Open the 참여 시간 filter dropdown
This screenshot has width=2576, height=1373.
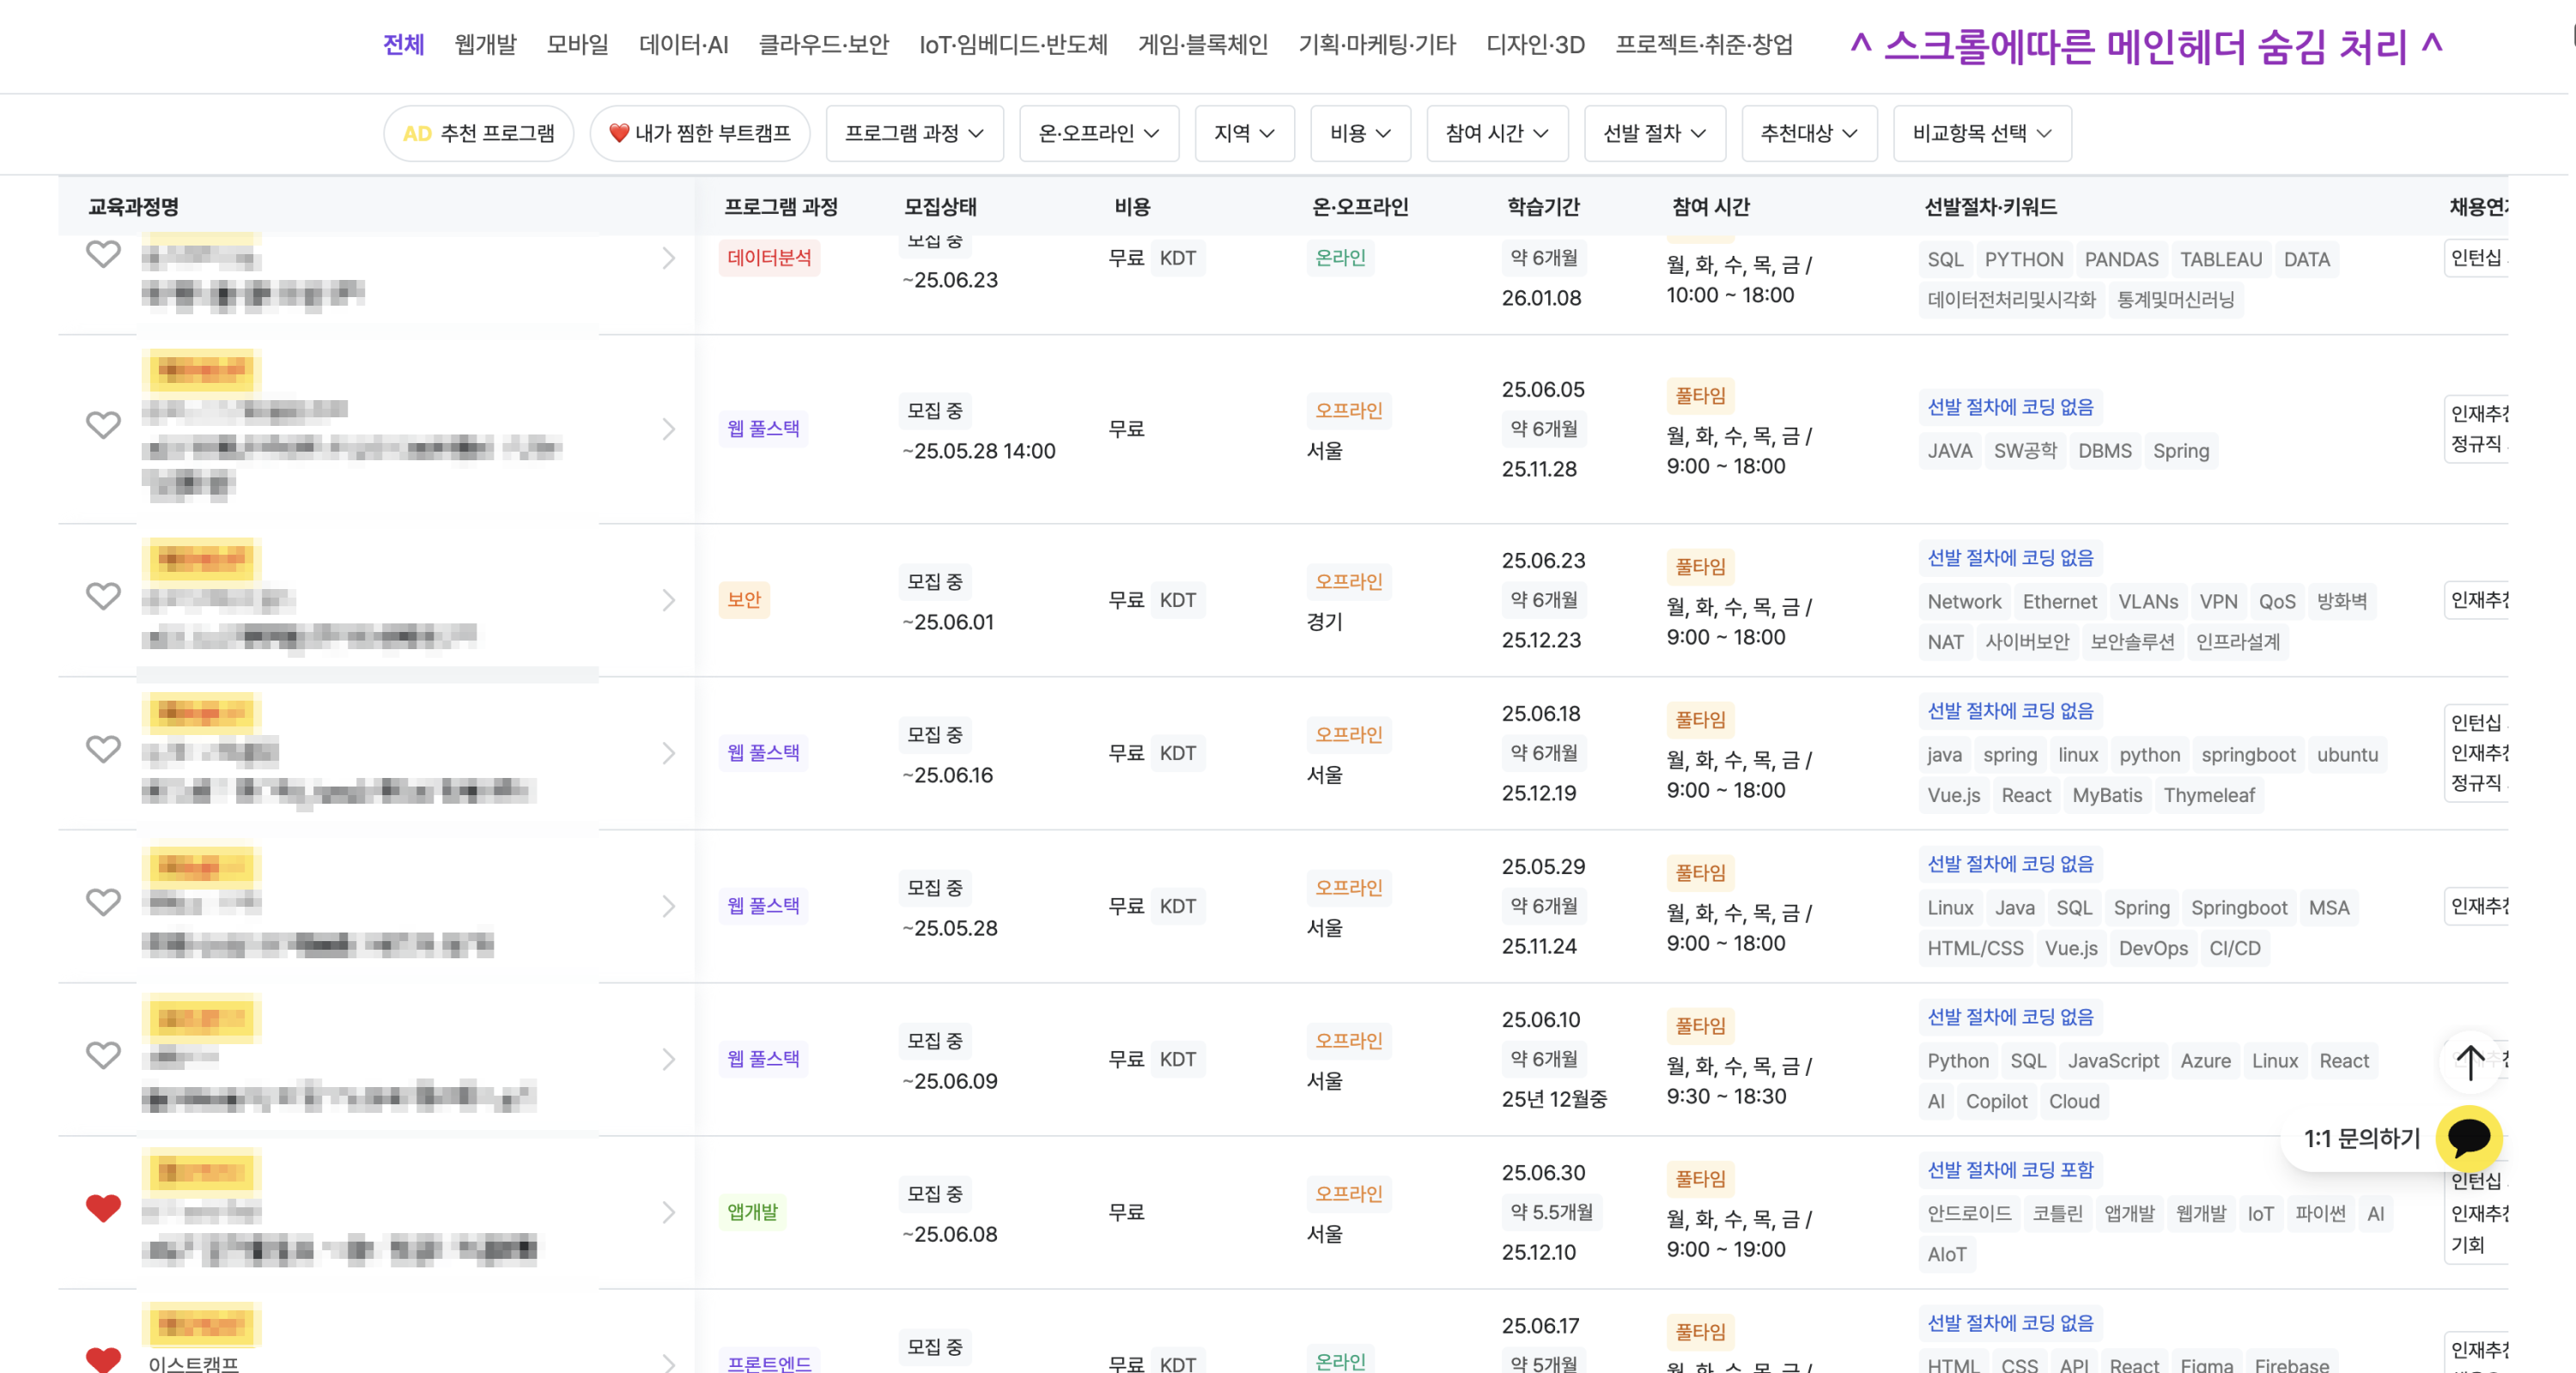(x=1497, y=133)
